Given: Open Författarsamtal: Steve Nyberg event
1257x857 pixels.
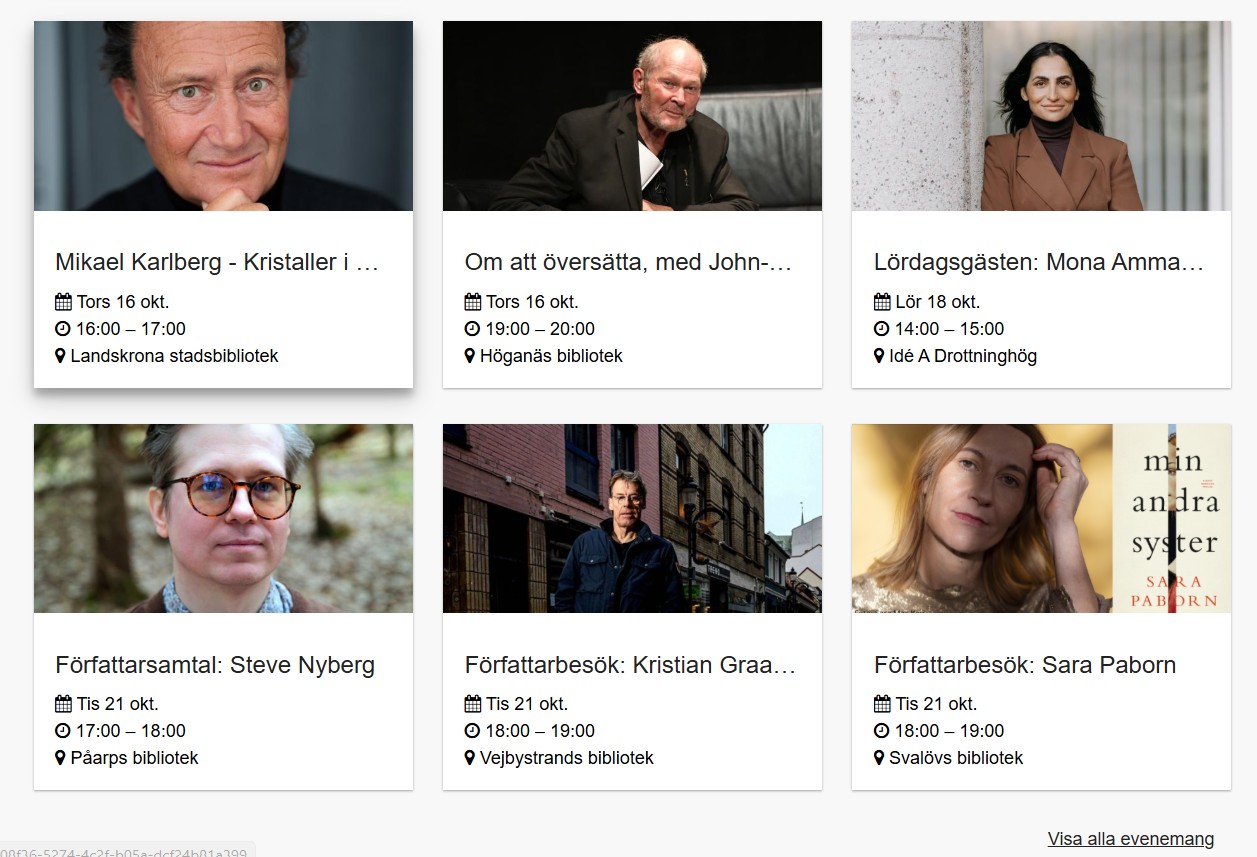Looking at the screenshot, I should click(215, 665).
